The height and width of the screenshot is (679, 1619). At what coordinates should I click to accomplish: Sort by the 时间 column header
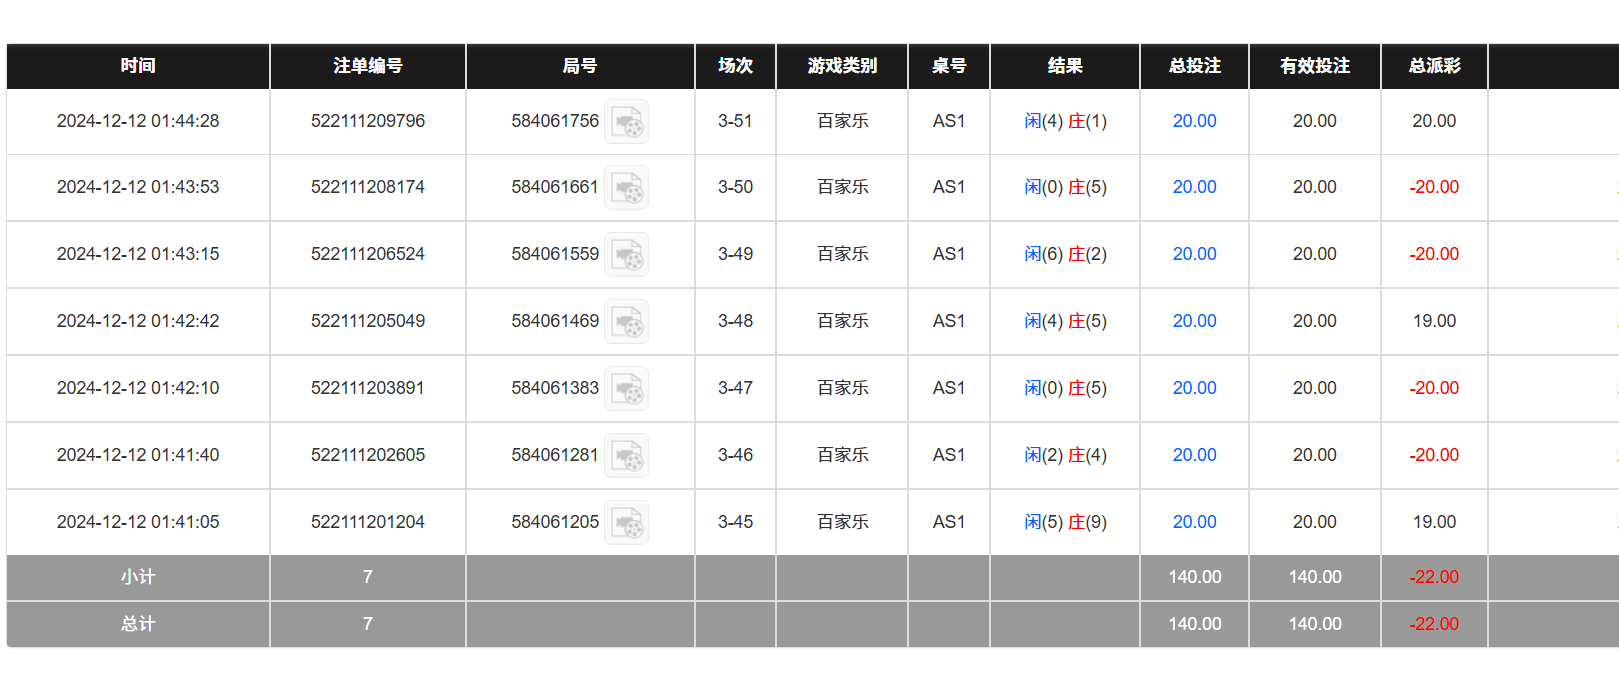tap(138, 66)
